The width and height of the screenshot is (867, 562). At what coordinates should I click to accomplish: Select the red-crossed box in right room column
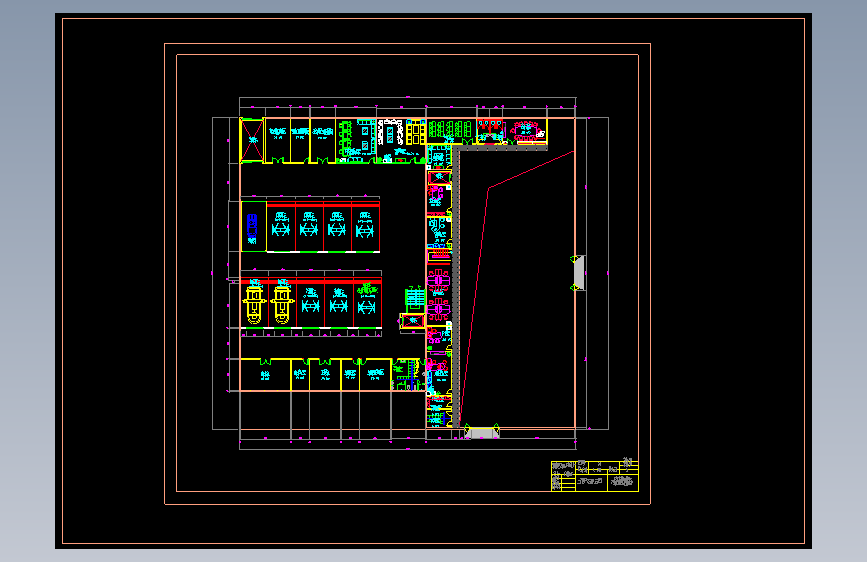click(440, 178)
